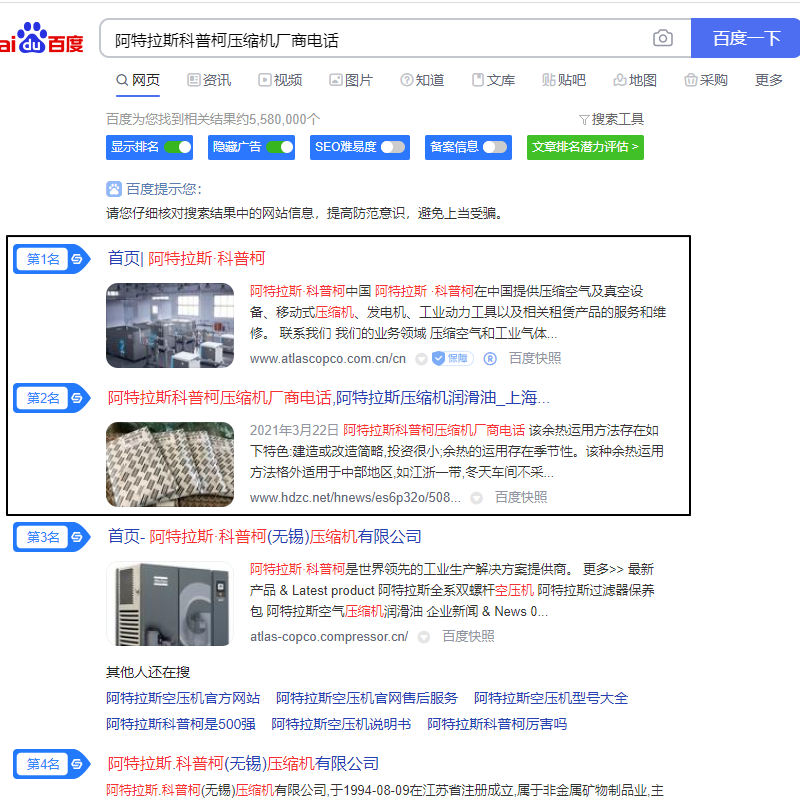Switch to the 视频 tab
This screenshot has height=800, width=800.
pyautogui.click(x=280, y=80)
